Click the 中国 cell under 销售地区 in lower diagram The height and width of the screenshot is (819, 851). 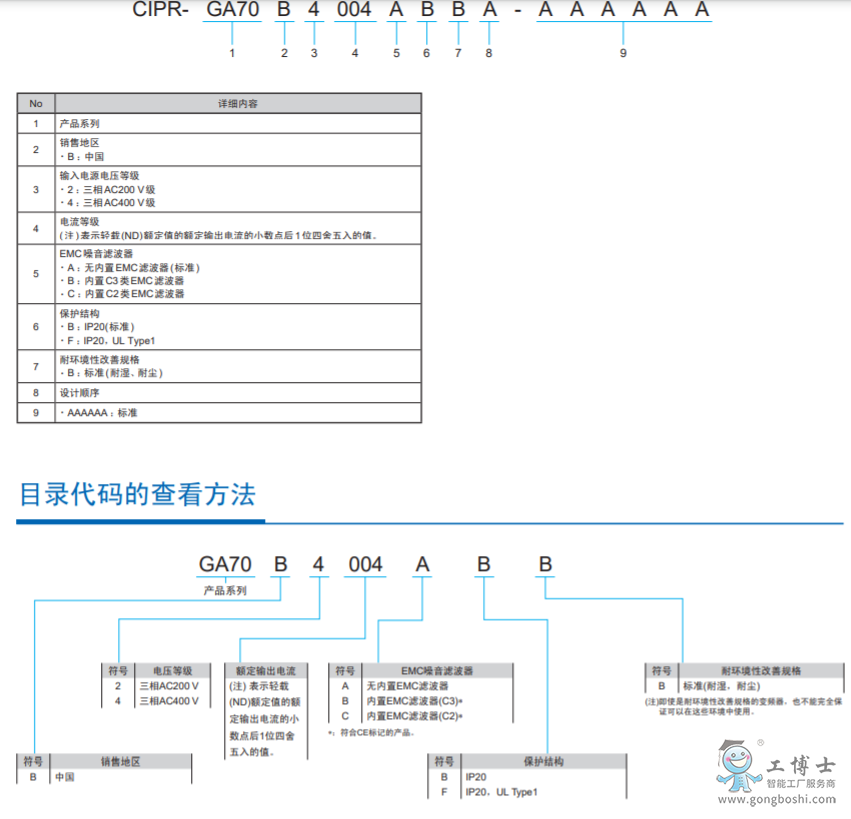[x=66, y=776]
